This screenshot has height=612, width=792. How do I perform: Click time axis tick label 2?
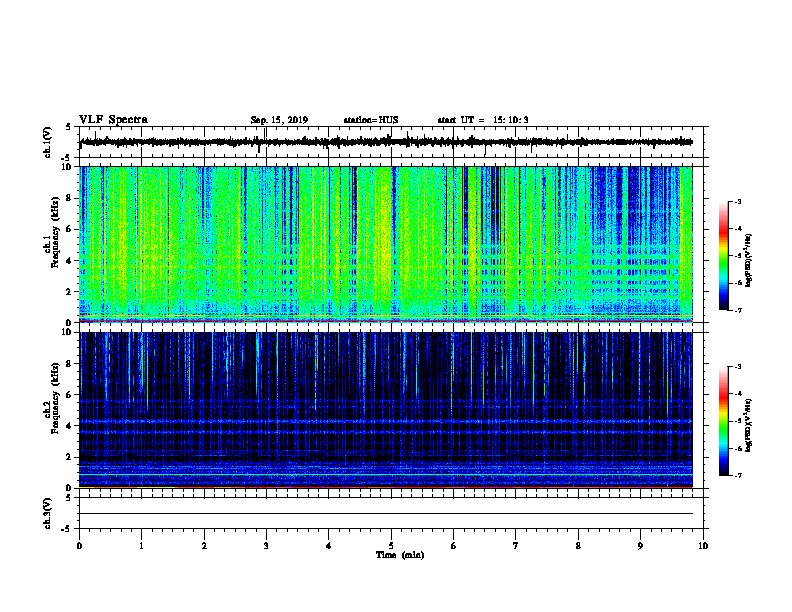click(204, 545)
